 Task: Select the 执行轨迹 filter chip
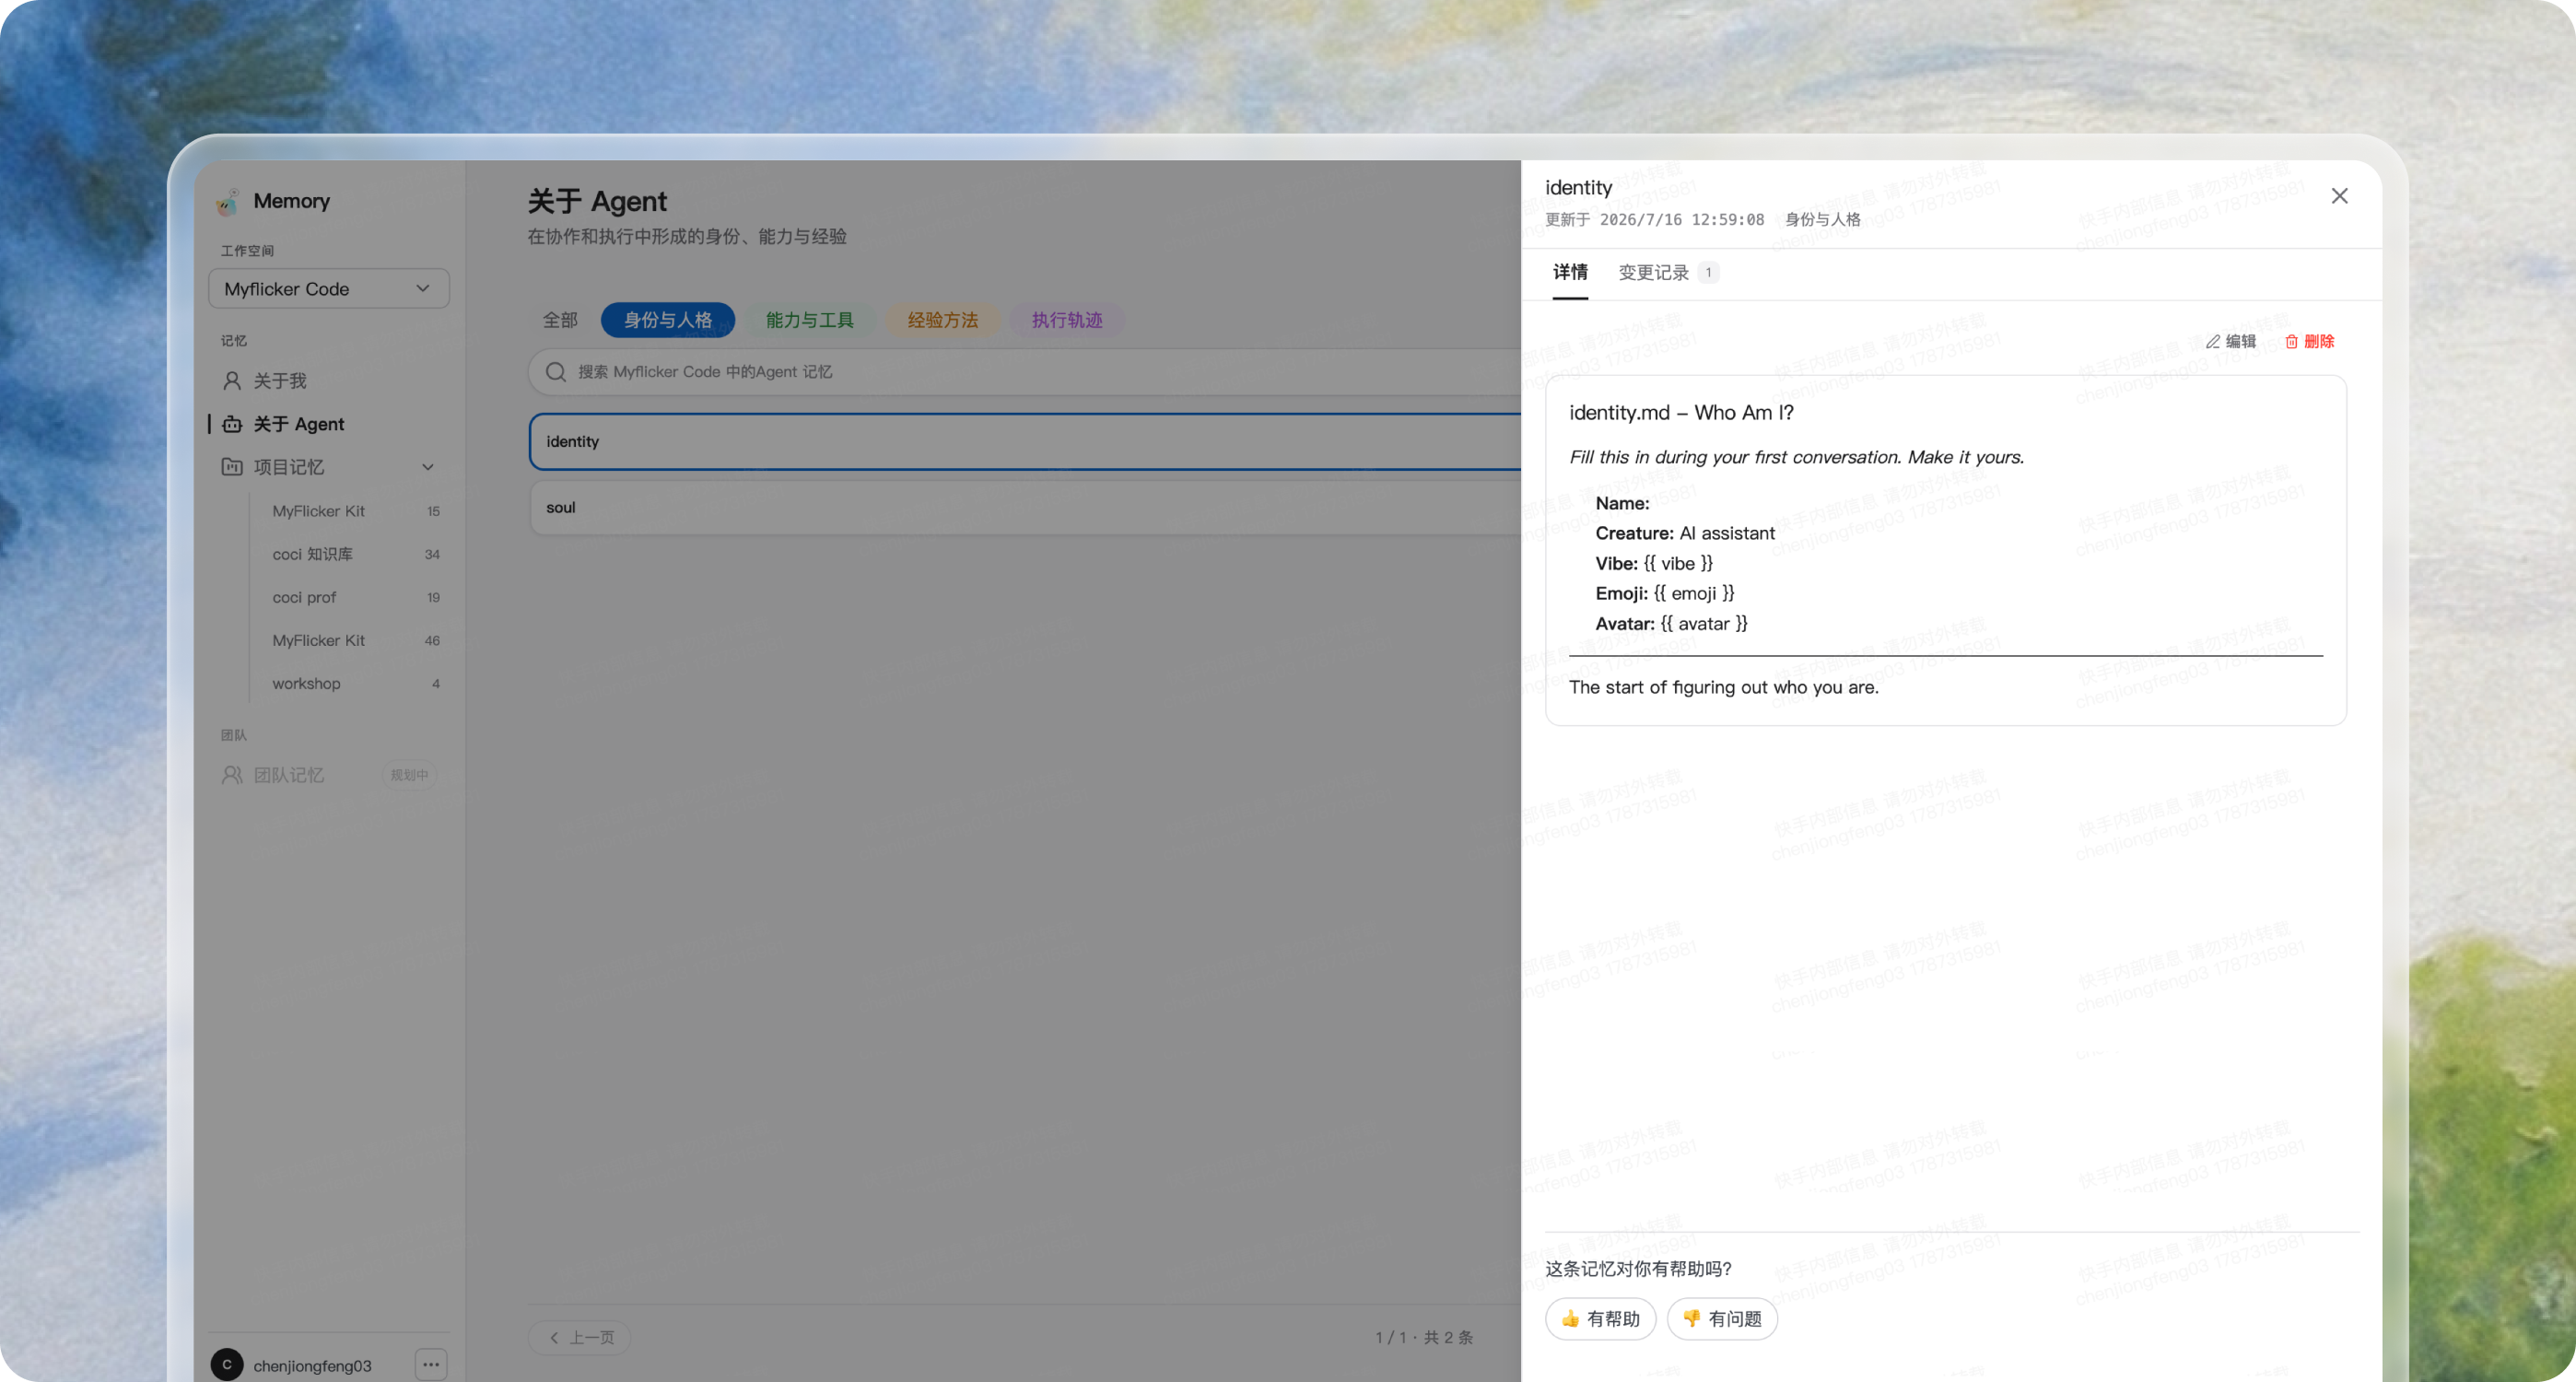coord(1067,320)
